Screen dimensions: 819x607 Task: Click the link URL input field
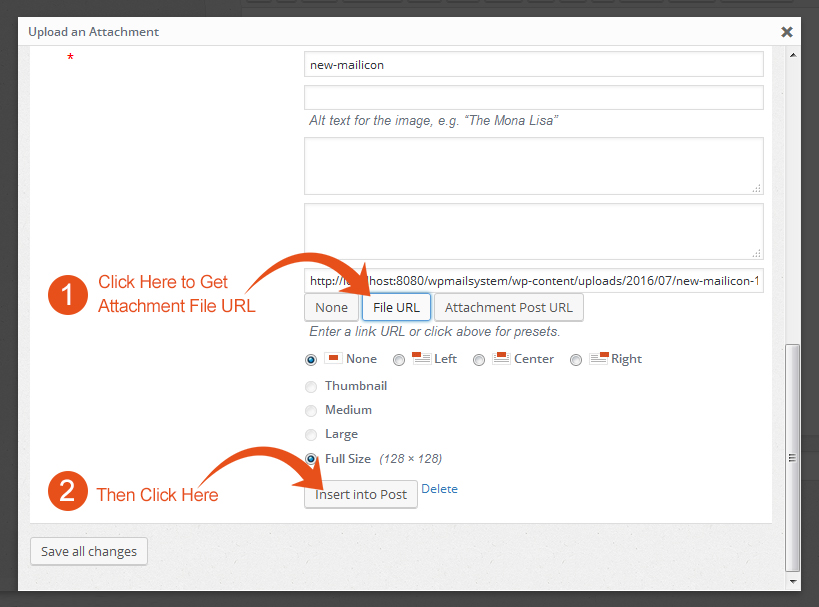coord(533,281)
